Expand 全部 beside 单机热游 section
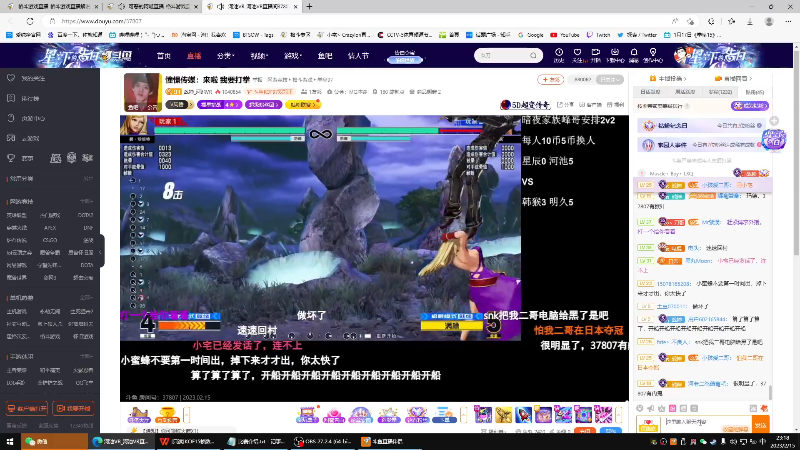The height and width of the screenshot is (450, 800). click(x=86, y=297)
